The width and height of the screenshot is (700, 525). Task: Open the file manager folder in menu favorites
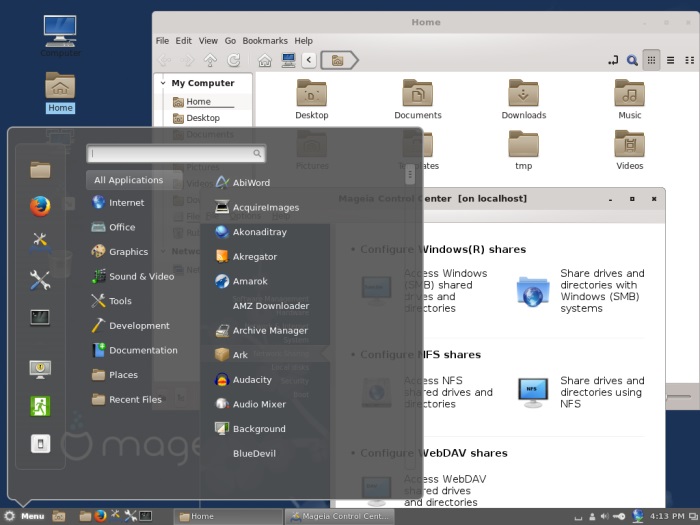(x=40, y=170)
